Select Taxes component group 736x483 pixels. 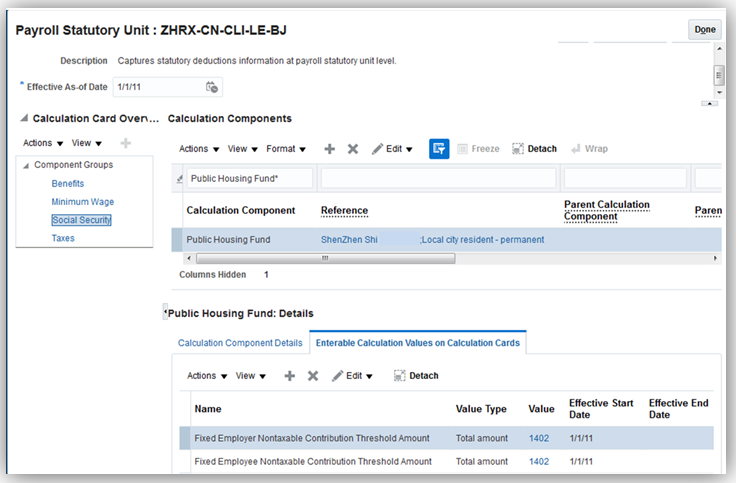(x=63, y=238)
